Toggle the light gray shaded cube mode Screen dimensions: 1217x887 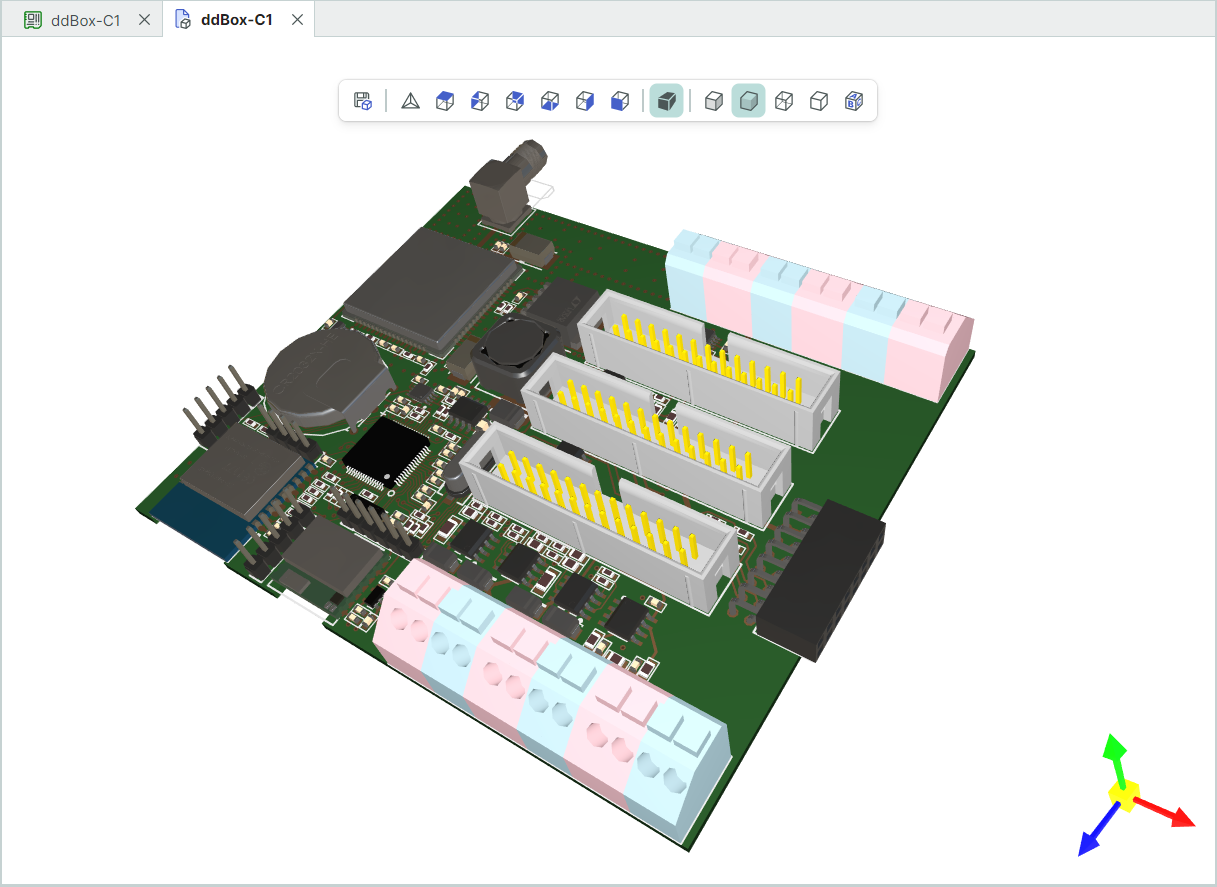click(713, 100)
